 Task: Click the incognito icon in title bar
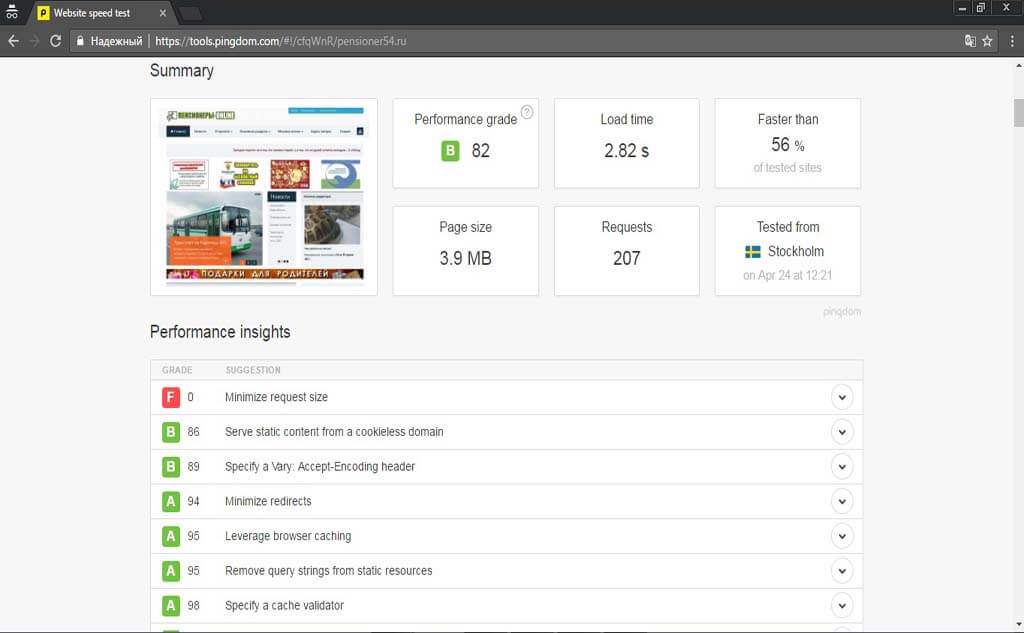point(12,12)
